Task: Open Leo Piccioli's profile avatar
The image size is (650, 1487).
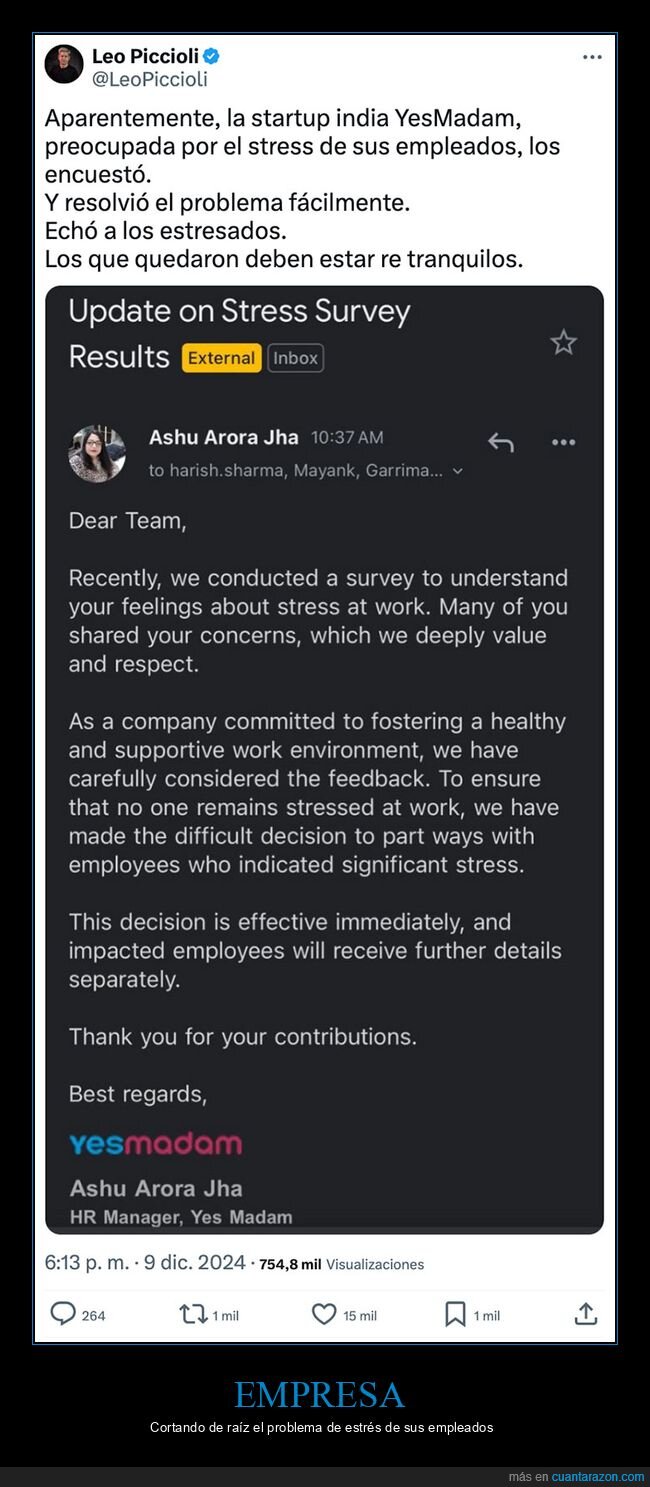Action: (64, 65)
